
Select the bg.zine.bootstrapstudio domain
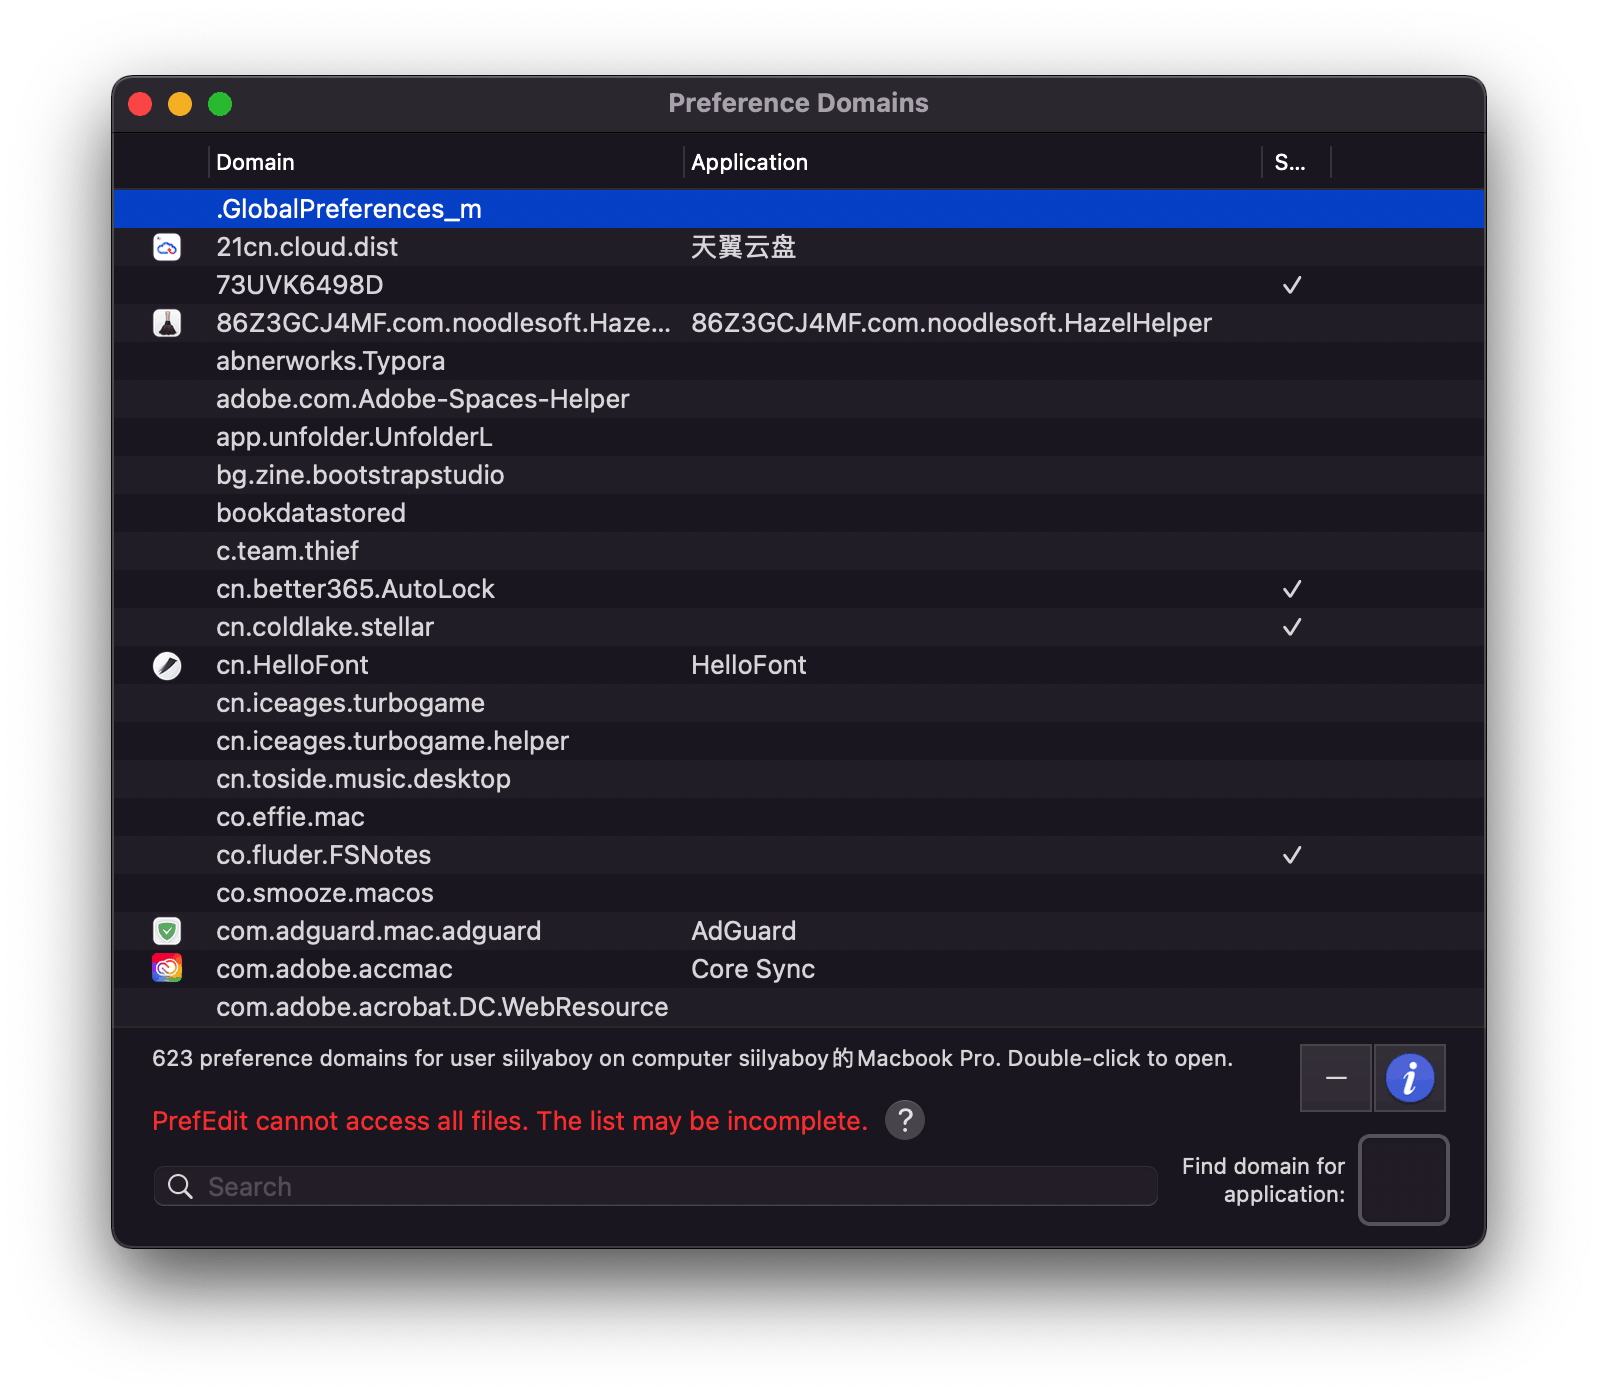pyautogui.click(x=360, y=475)
